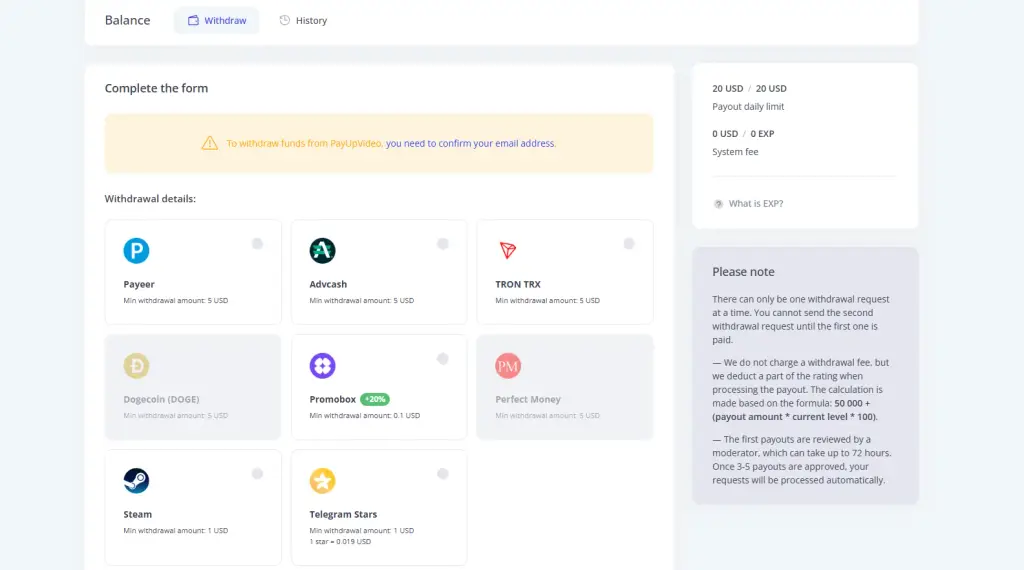Click the 'Withdrawal details:' label
This screenshot has height=570, width=1024.
pos(150,198)
